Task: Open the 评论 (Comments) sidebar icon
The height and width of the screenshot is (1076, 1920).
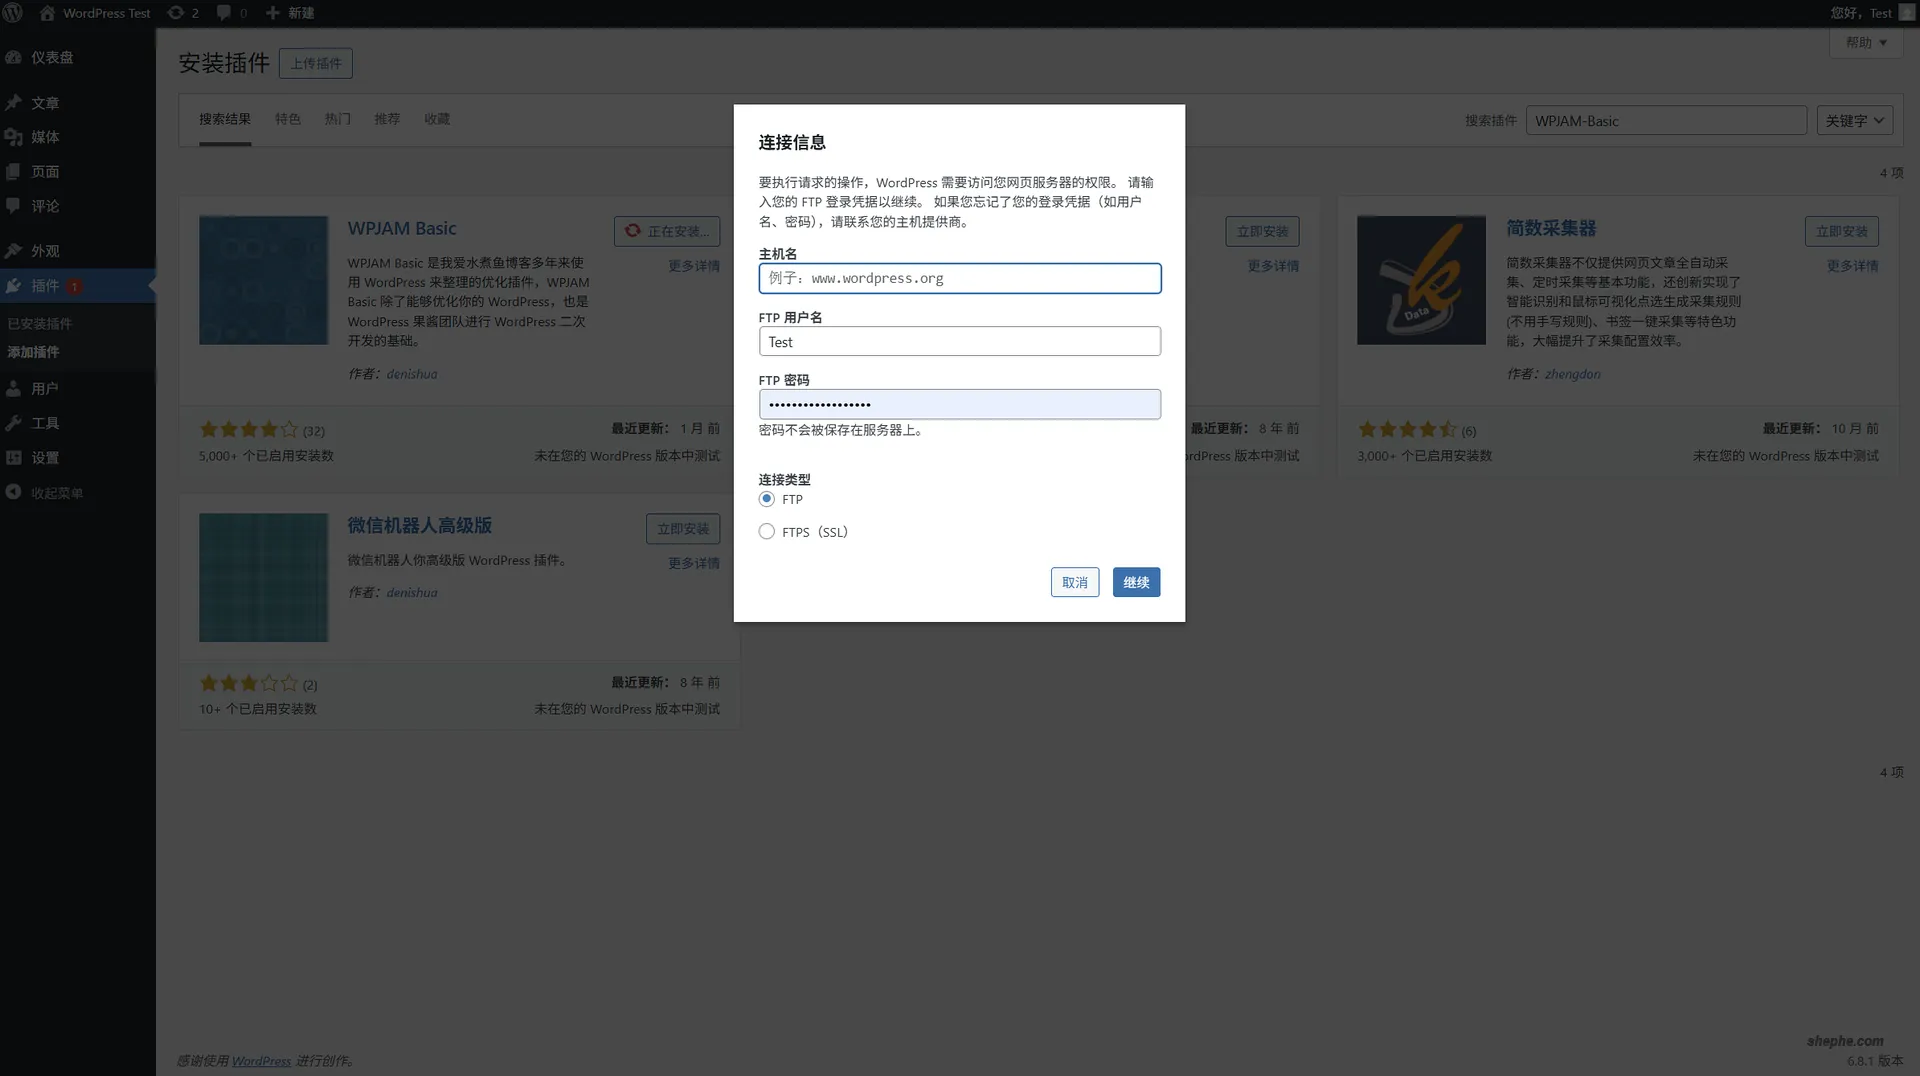Action: [x=14, y=206]
